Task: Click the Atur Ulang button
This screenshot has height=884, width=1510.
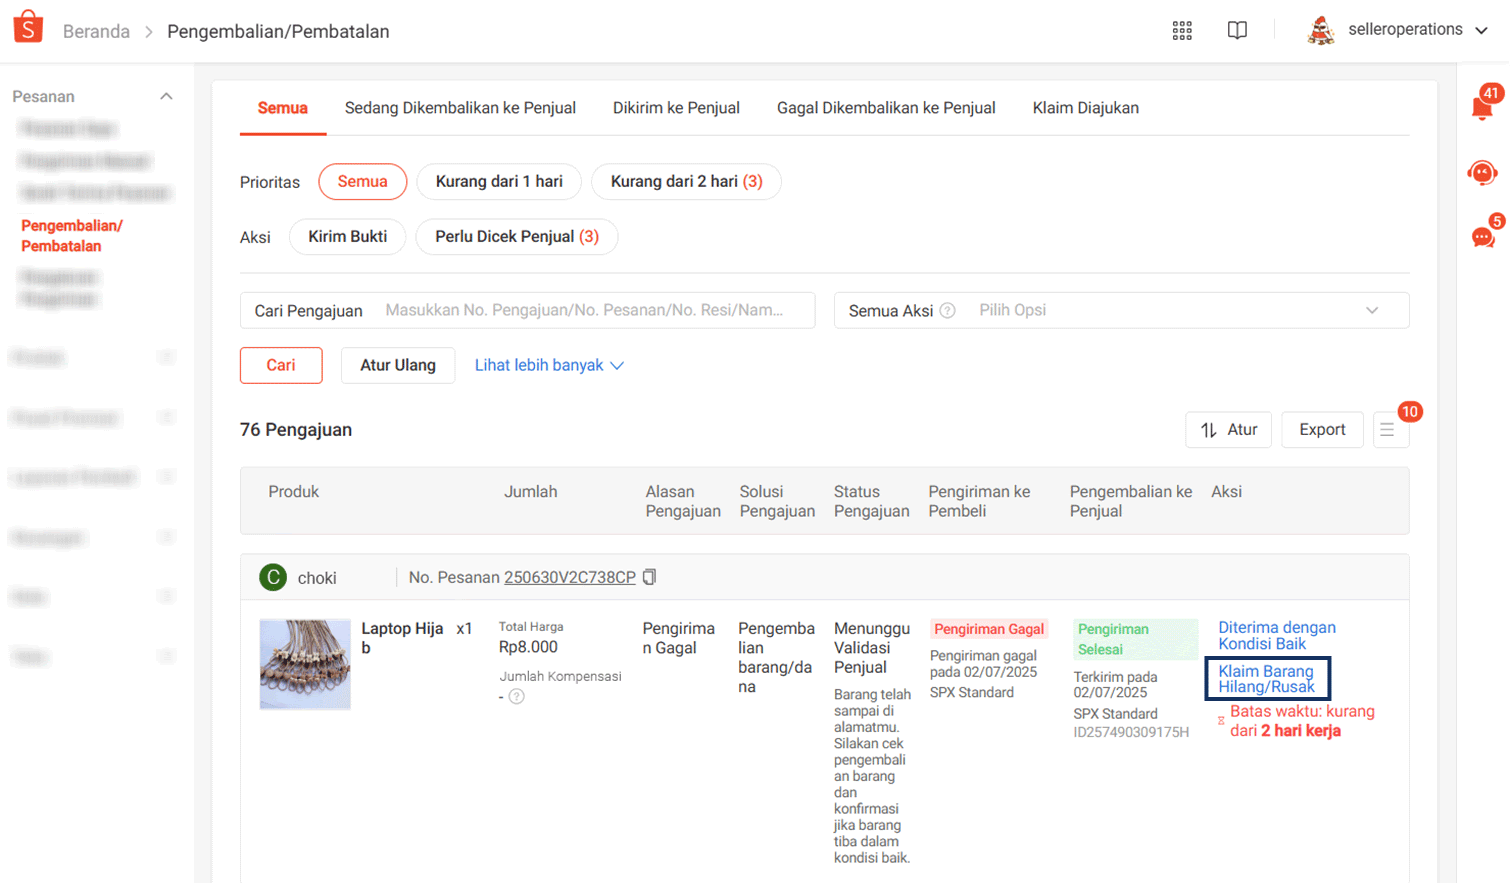Action: click(398, 365)
